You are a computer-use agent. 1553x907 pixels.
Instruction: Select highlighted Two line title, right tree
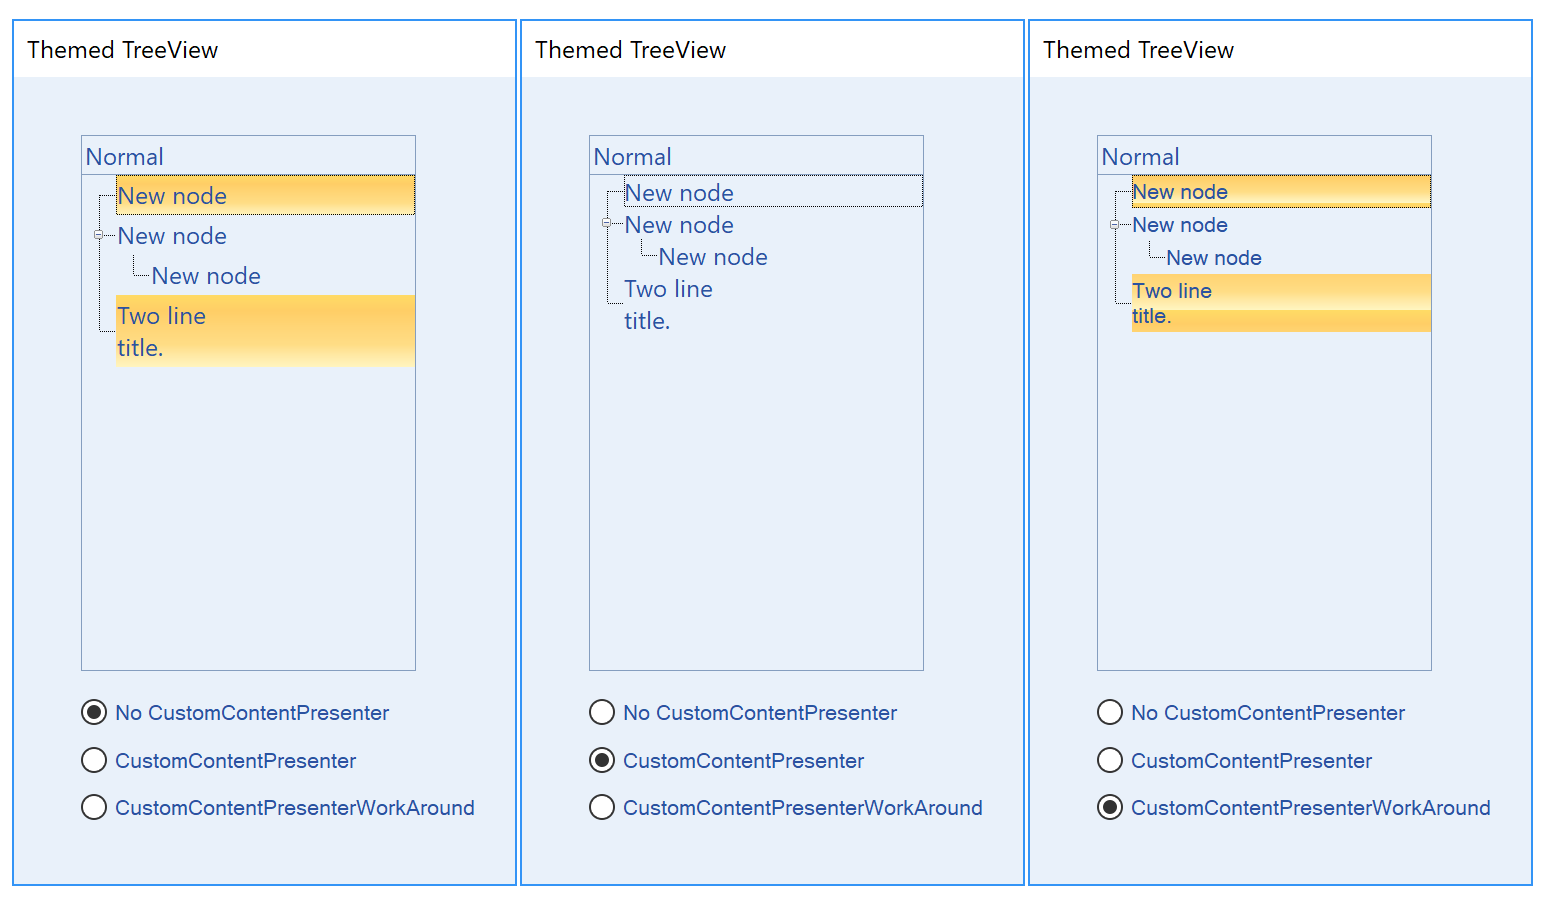coord(1281,303)
